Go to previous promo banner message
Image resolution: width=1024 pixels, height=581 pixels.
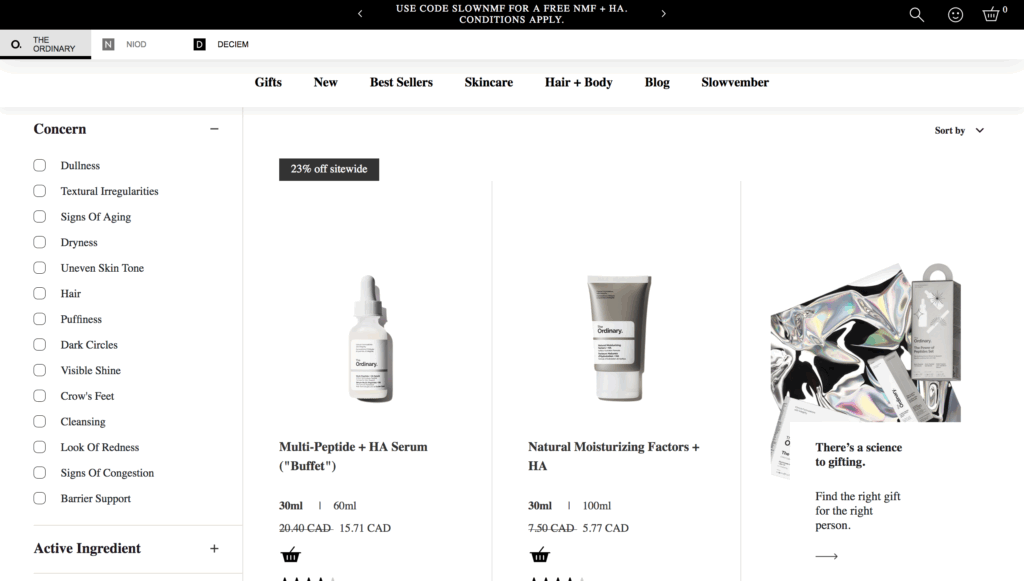tap(360, 14)
